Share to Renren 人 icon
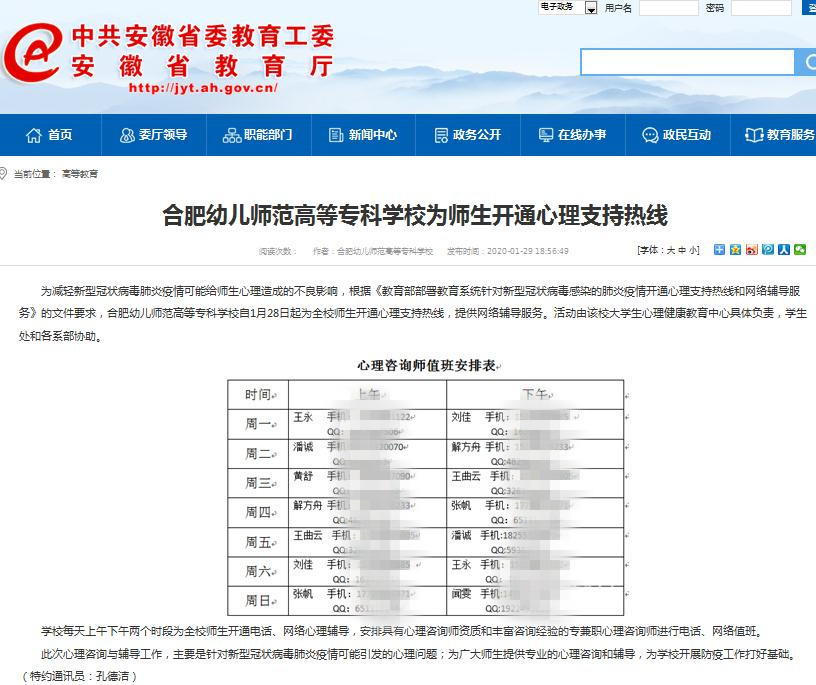Screen dimensions: 816x685 [x=784, y=249]
